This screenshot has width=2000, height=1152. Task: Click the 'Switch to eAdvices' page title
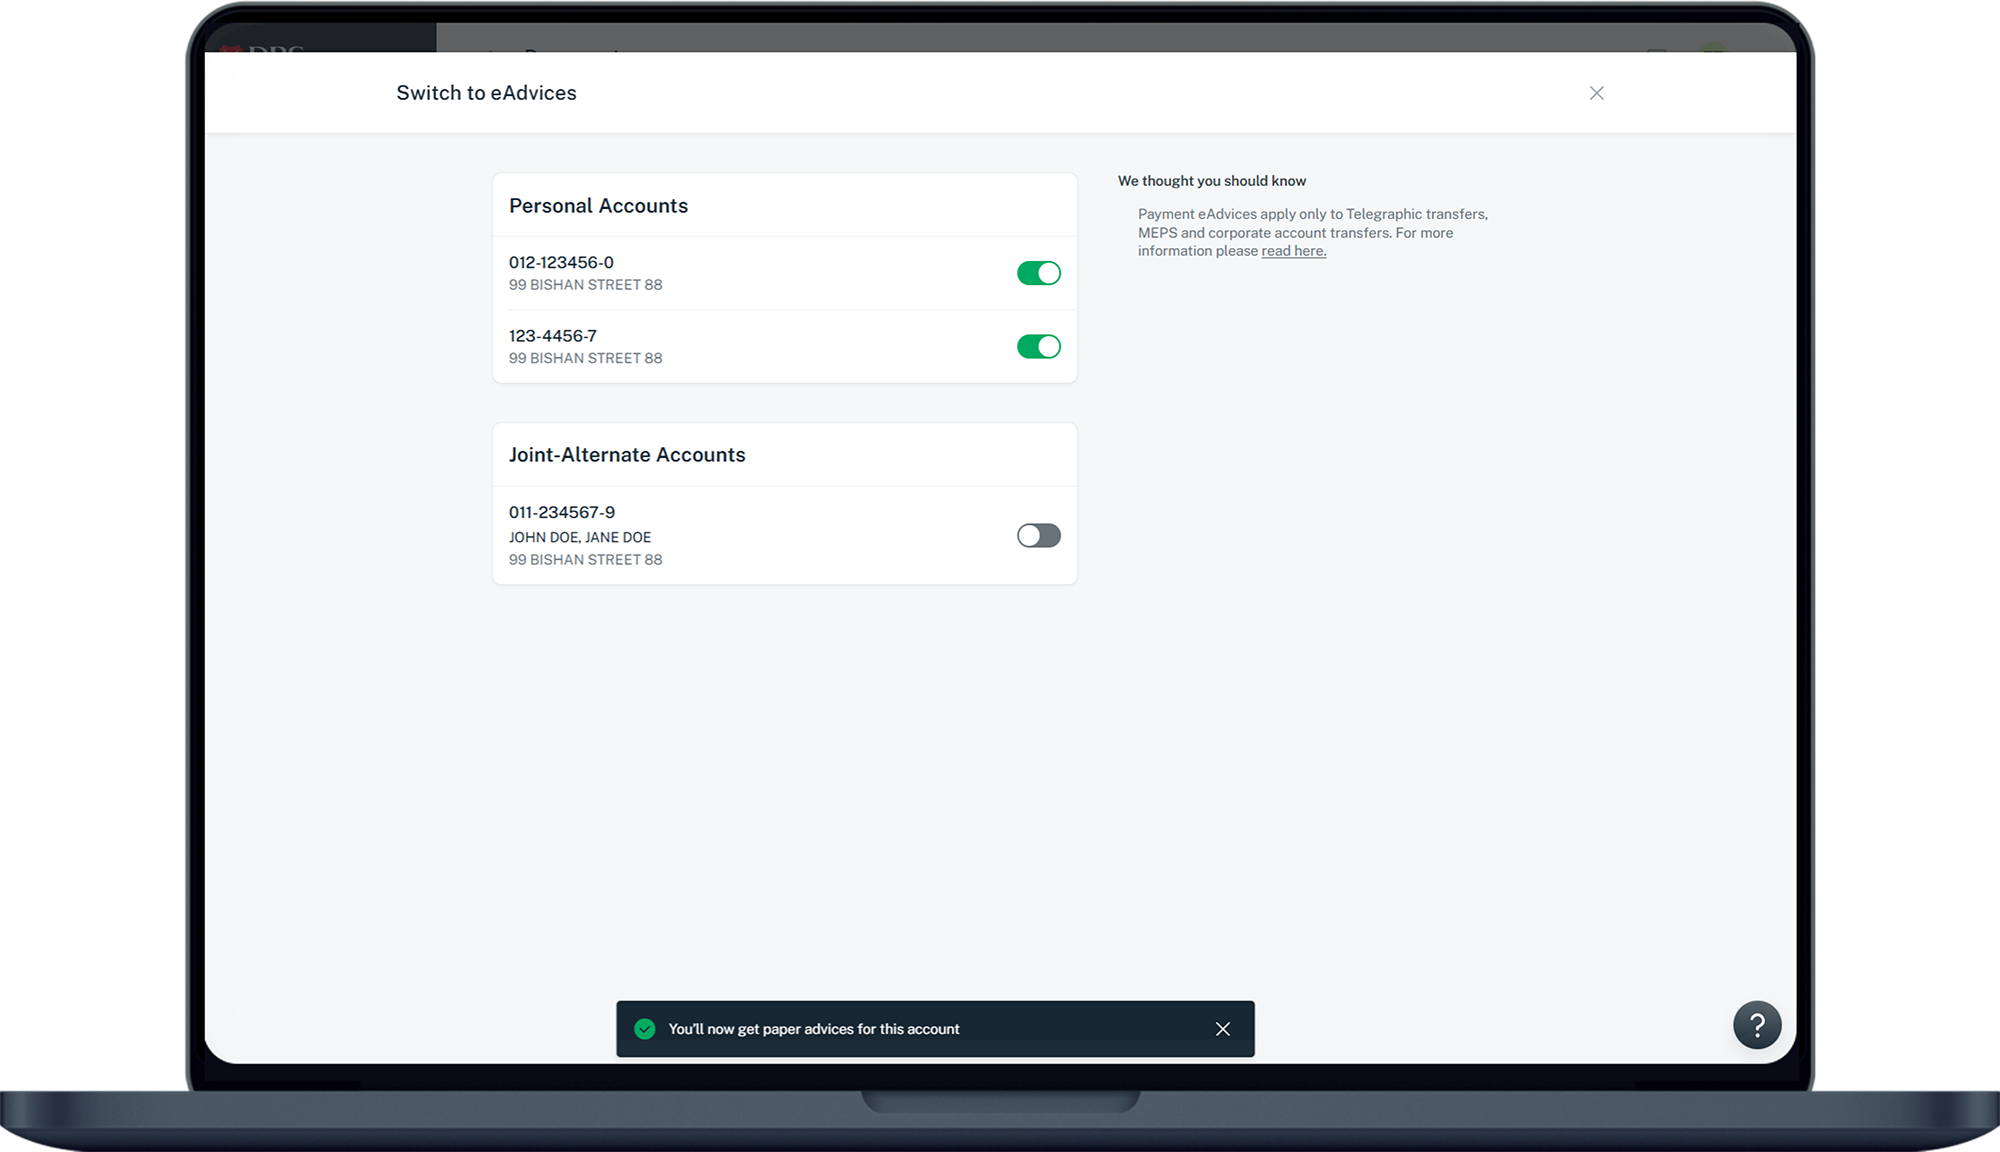[486, 93]
